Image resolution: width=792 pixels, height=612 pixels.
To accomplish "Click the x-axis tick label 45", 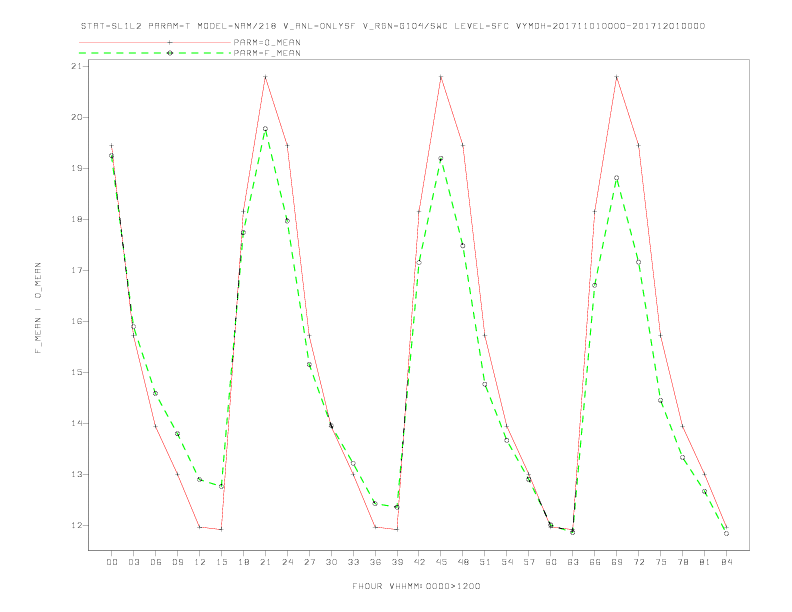I will tap(441, 562).
